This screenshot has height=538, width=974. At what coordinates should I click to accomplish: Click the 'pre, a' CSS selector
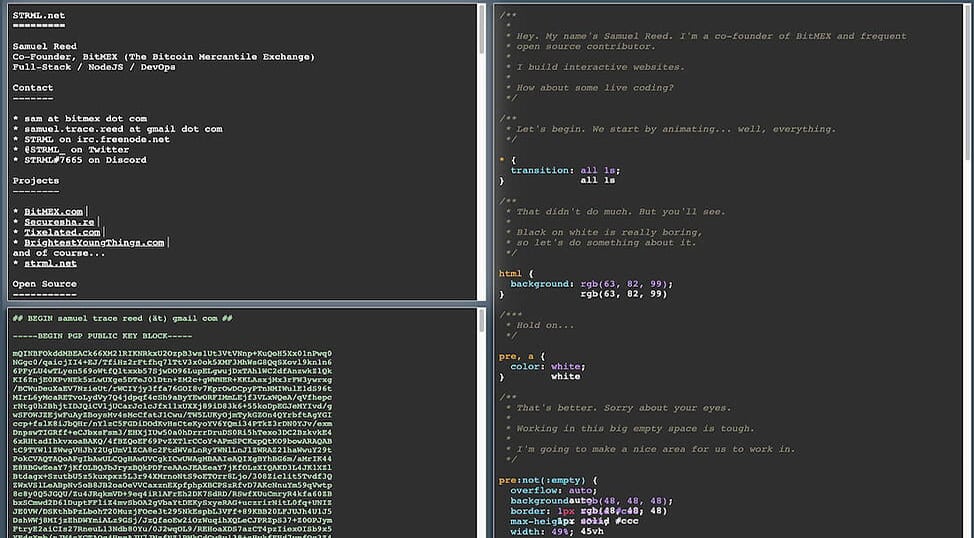pos(519,355)
